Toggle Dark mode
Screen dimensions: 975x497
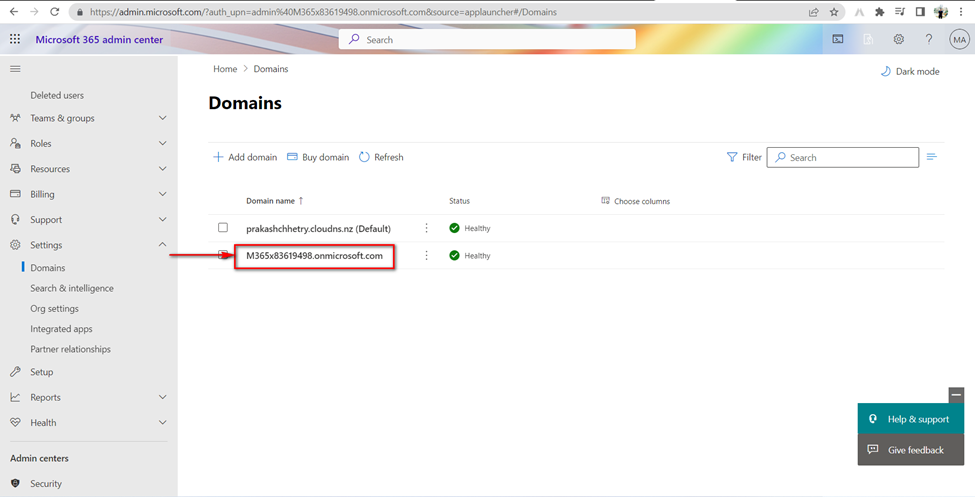(910, 72)
